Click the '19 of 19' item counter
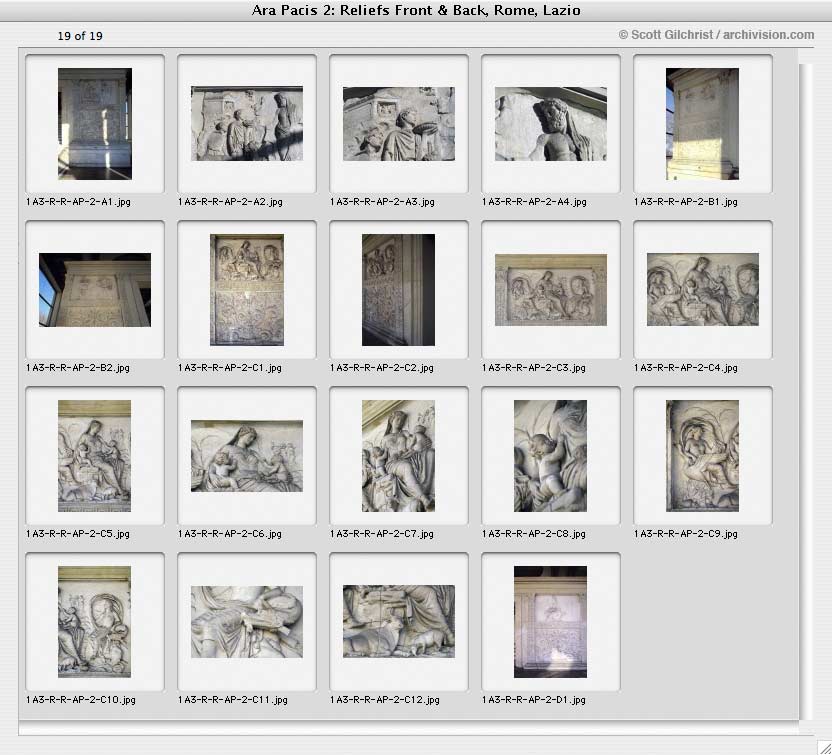Image resolution: width=832 pixels, height=755 pixels. point(80,36)
